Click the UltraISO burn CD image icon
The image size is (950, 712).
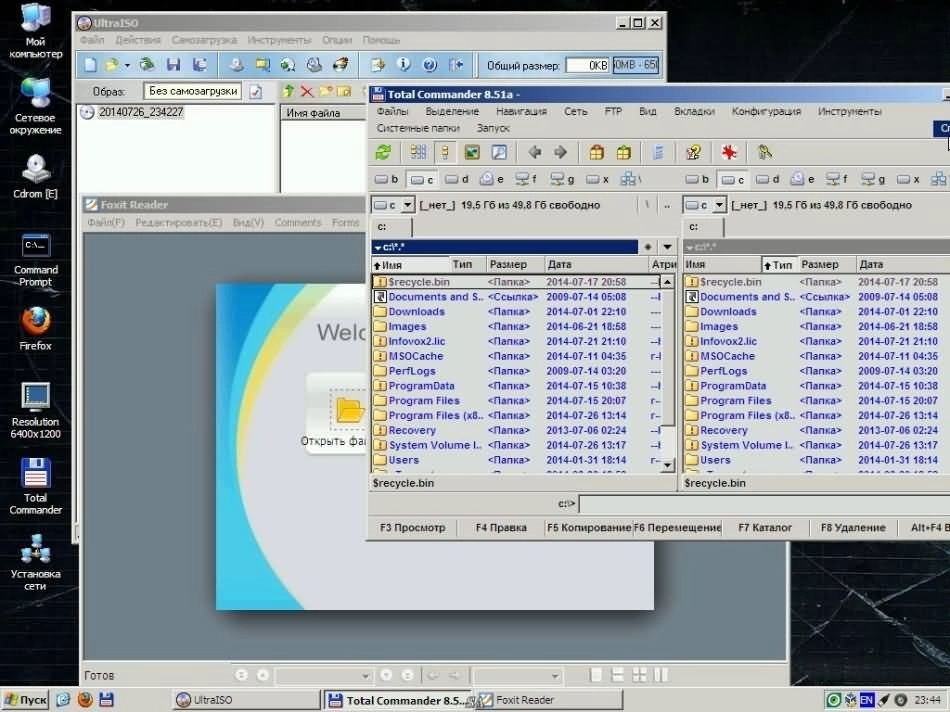341,65
